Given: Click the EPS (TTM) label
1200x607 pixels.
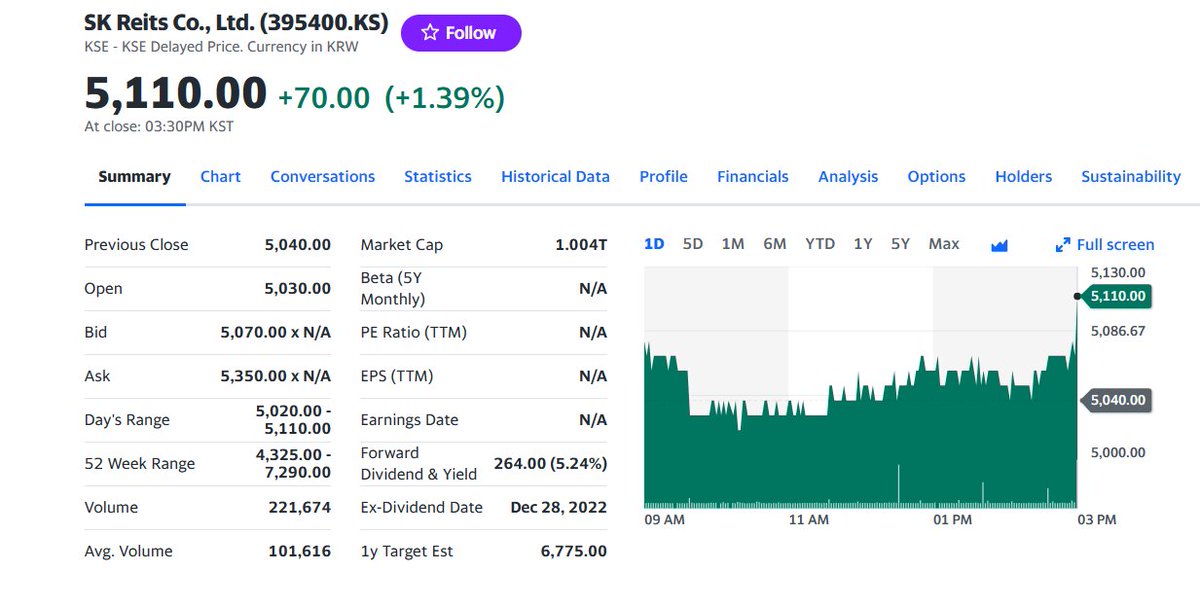Looking at the screenshot, I should pyautogui.click(x=397, y=376).
